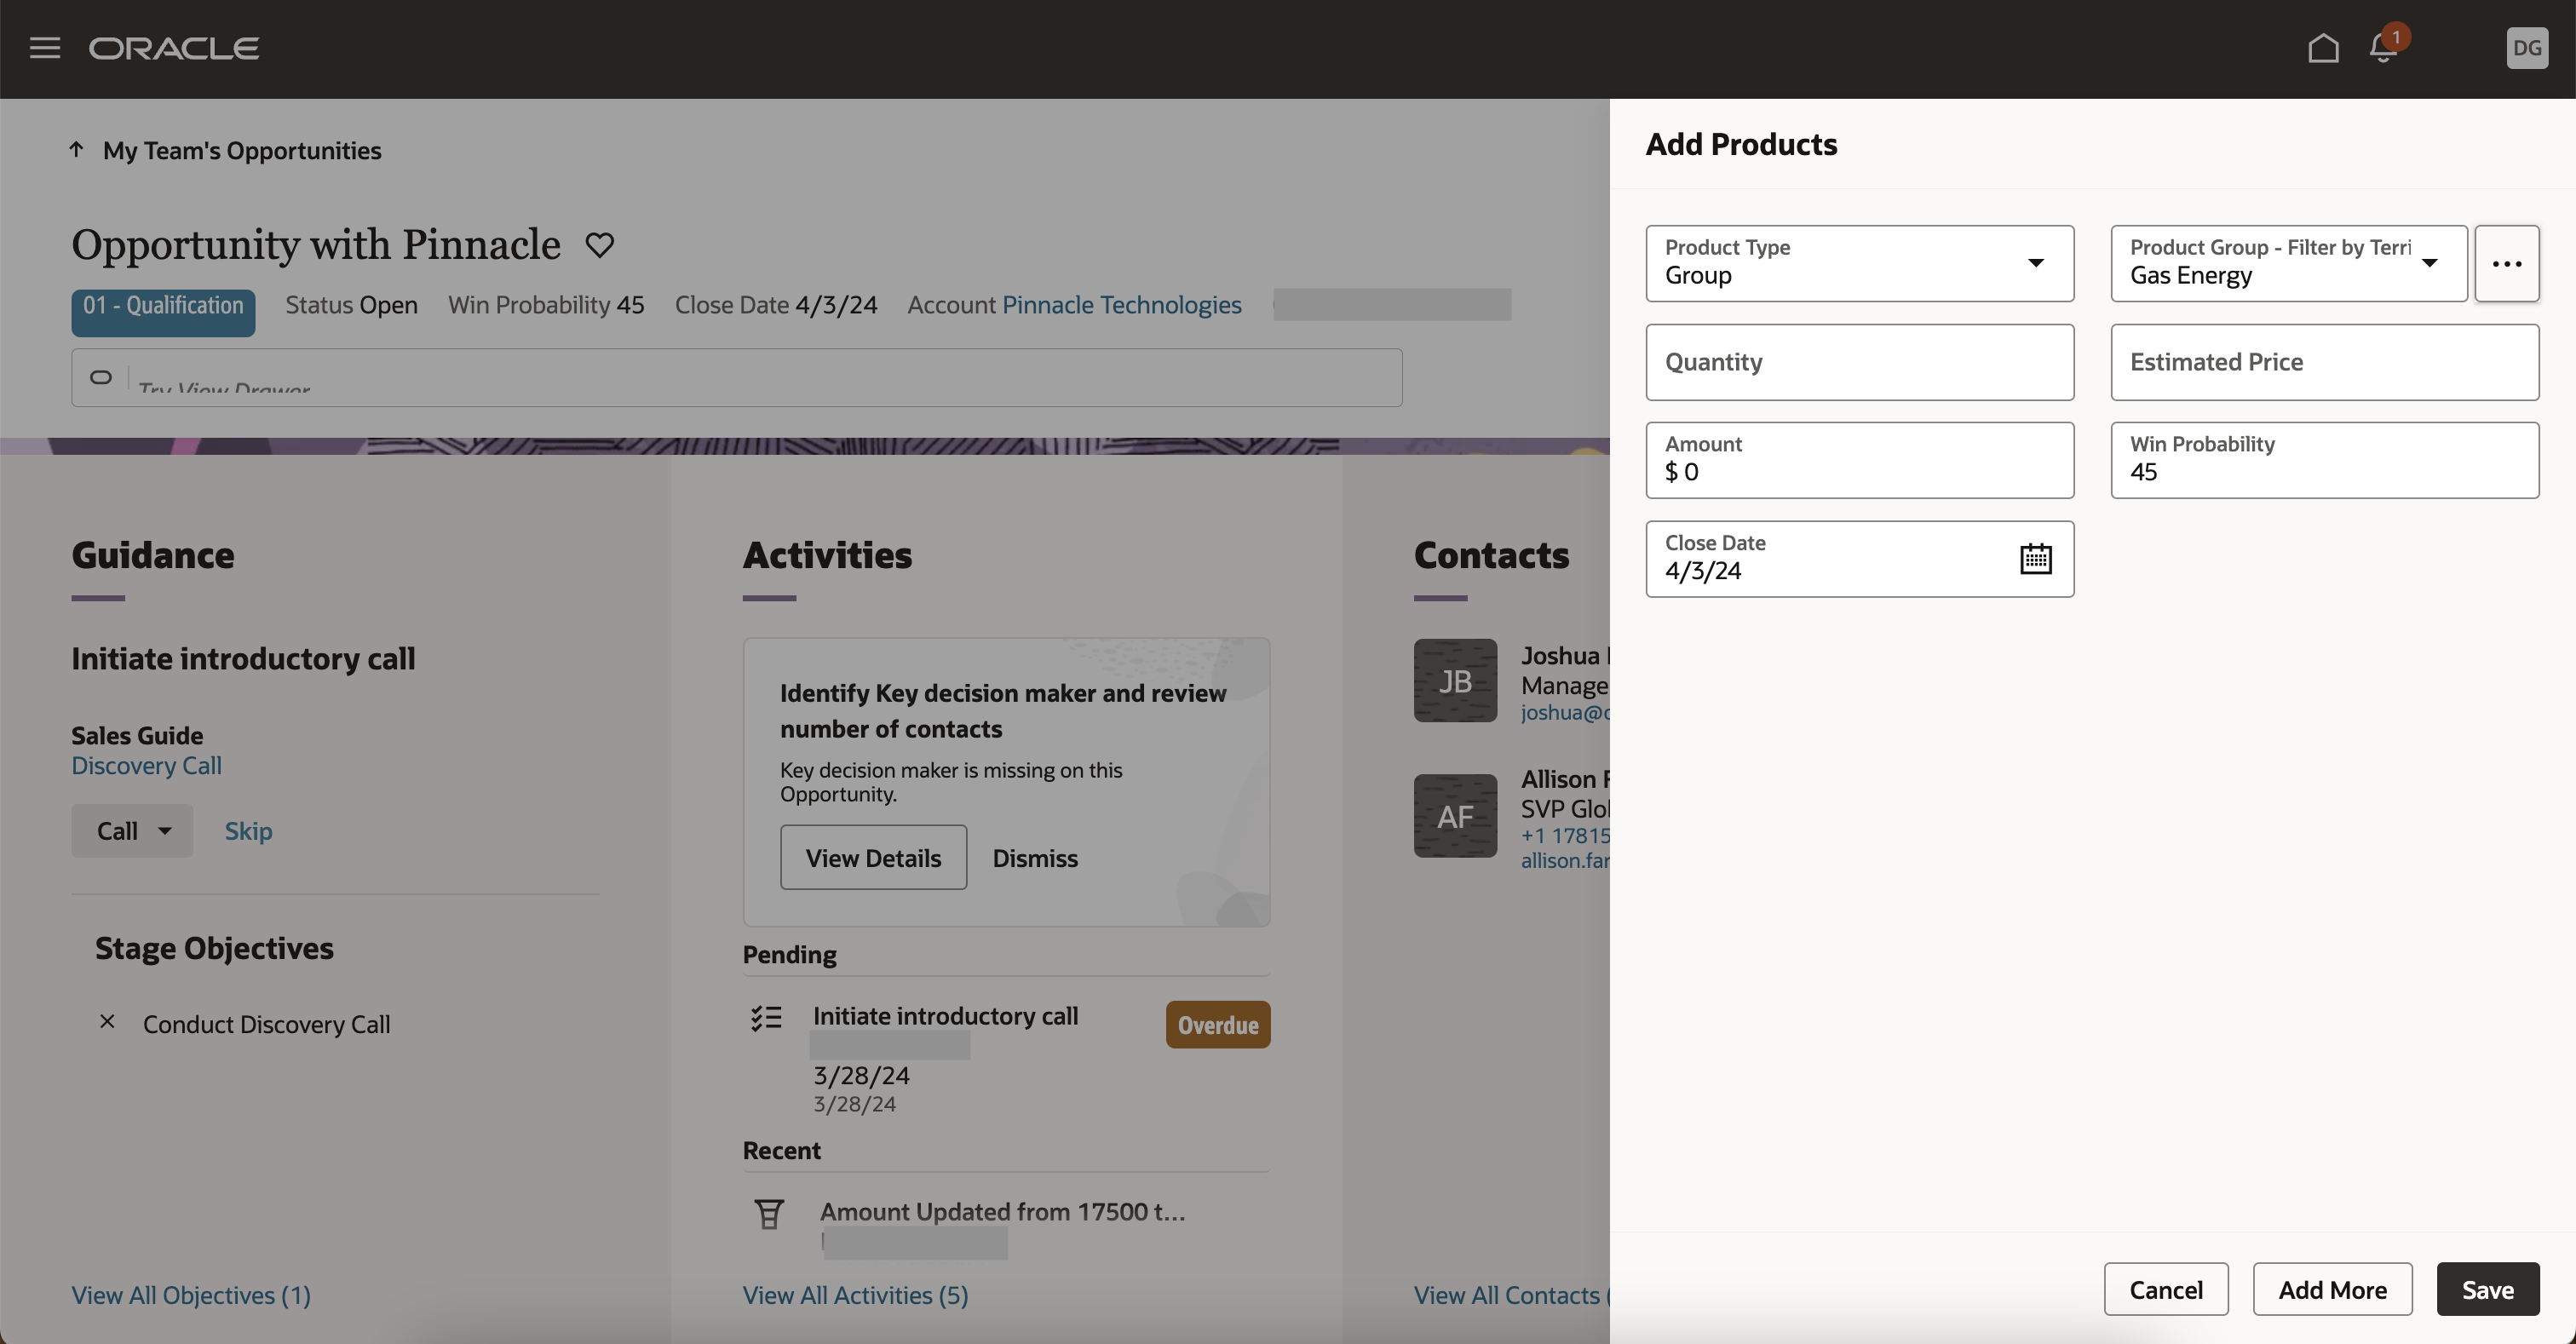Open Product Group territory filter dropdown
This screenshot has height=1344, width=2576.
pyautogui.click(x=2430, y=265)
